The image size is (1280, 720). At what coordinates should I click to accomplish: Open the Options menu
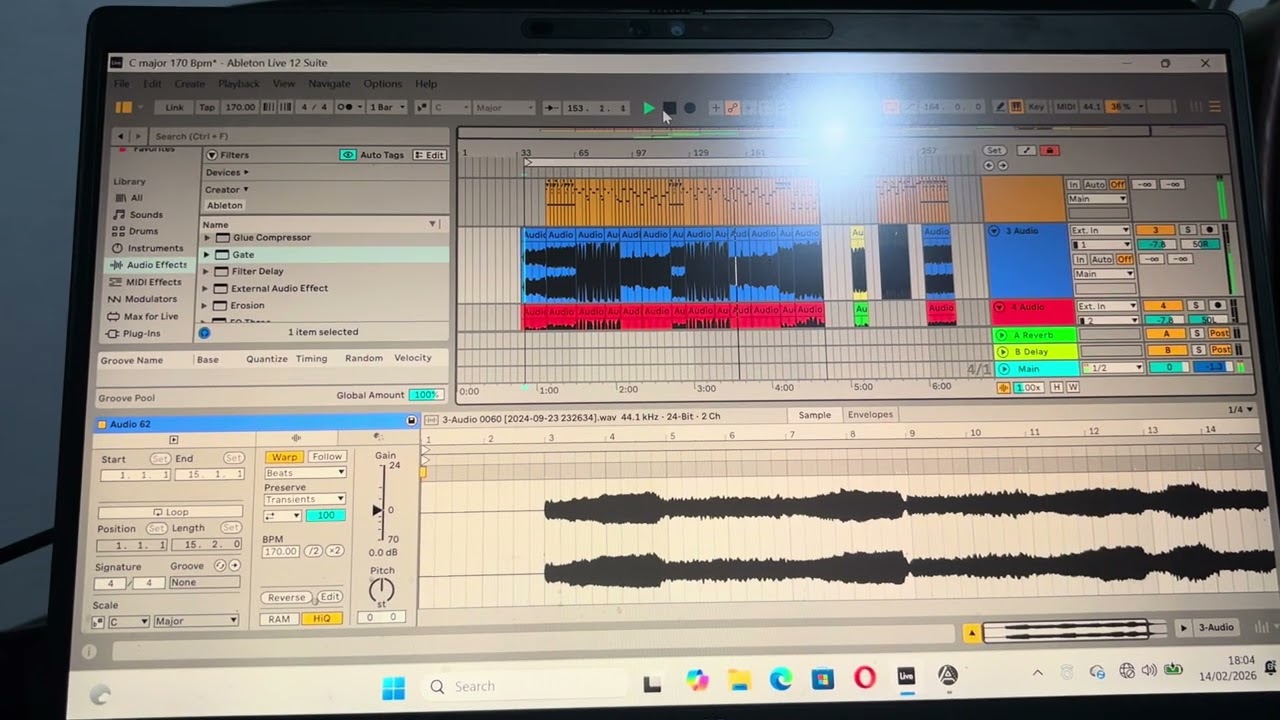pyautogui.click(x=382, y=84)
